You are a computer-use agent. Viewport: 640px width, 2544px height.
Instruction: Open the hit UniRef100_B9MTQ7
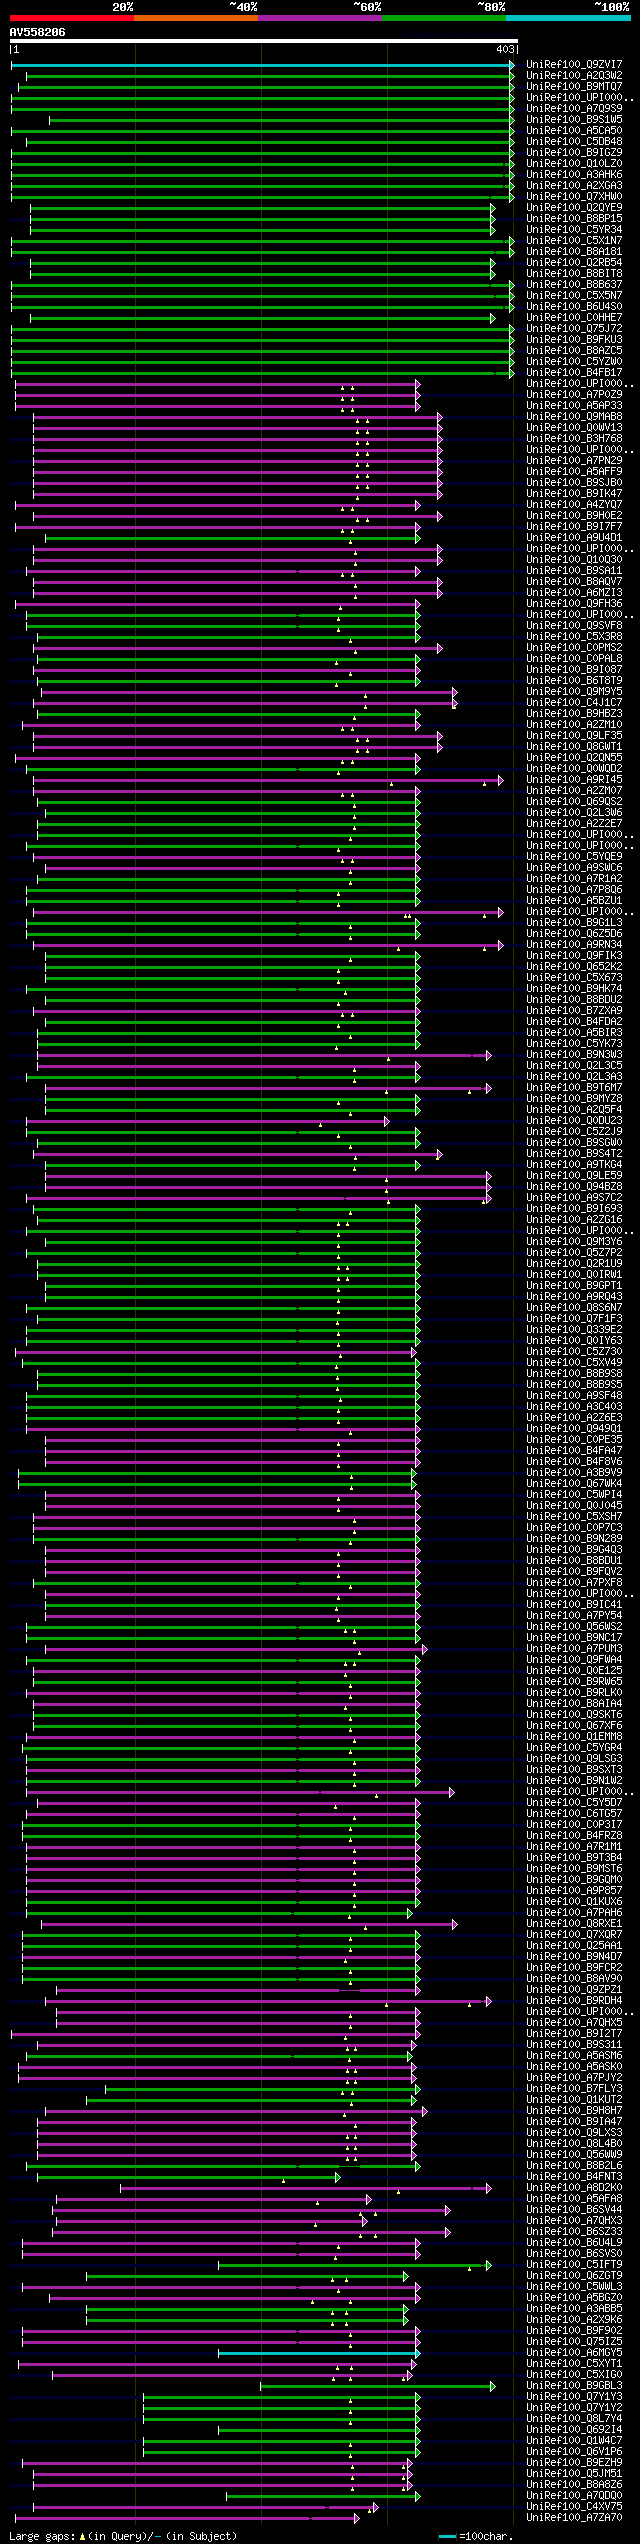574,87
